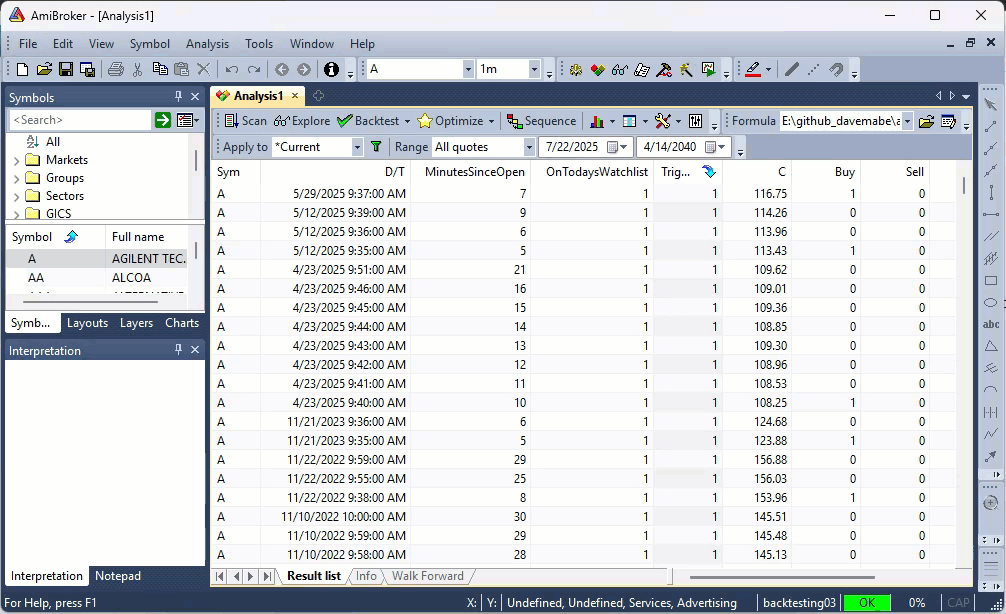The image size is (1006, 614).
Task: Open the Analysis menu
Action: click(x=207, y=44)
